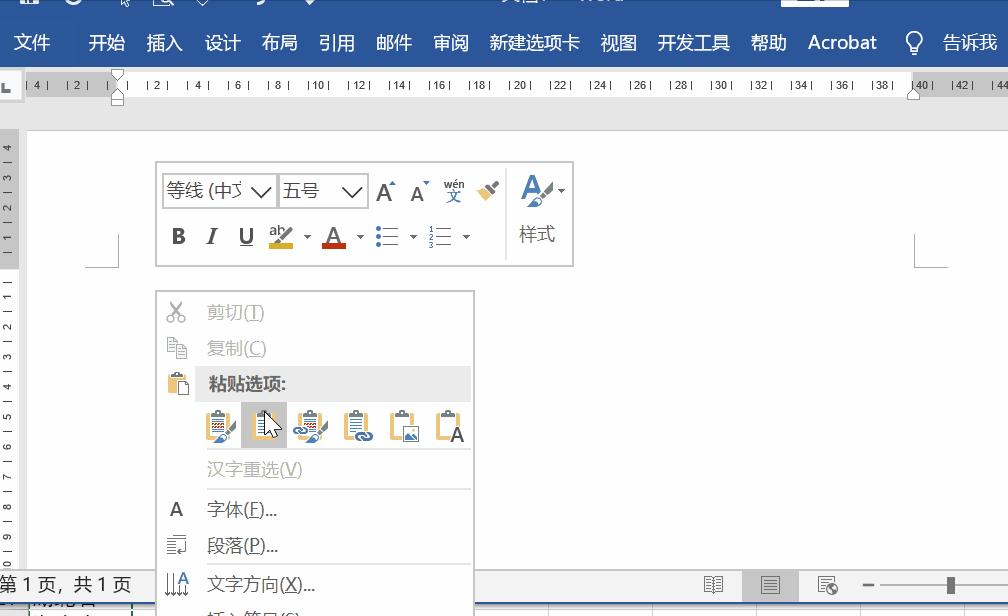Toggle bold formatting

point(178,236)
